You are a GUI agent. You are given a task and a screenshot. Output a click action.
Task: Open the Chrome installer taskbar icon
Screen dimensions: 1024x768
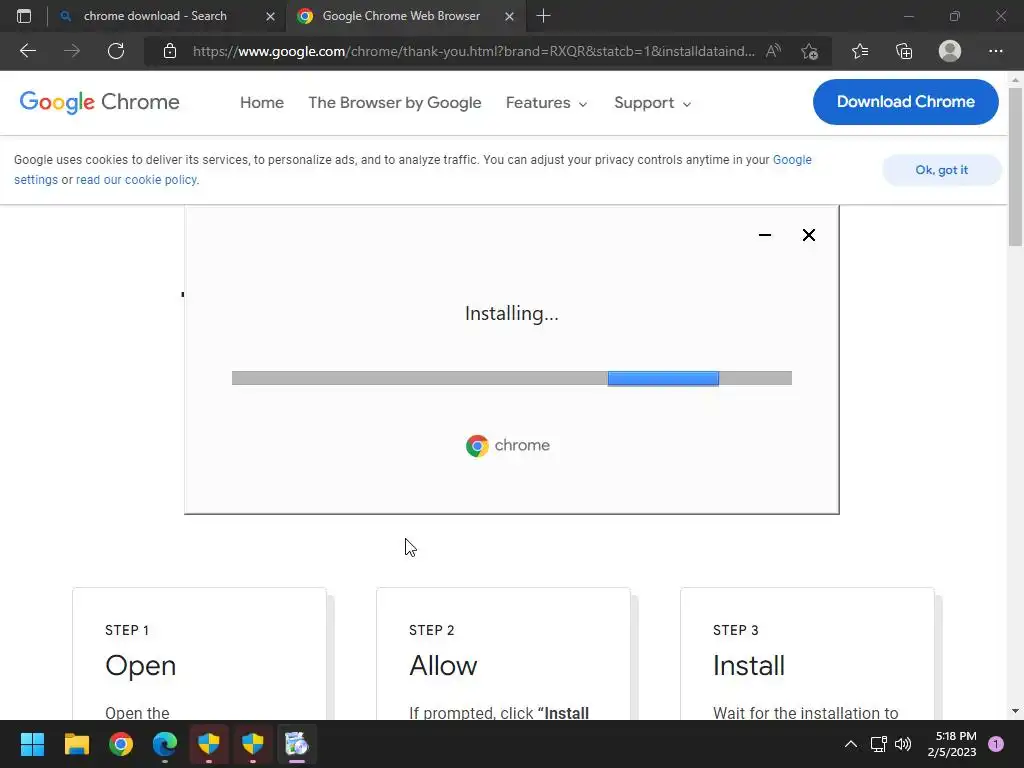pyautogui.click(x=296, y=744)
